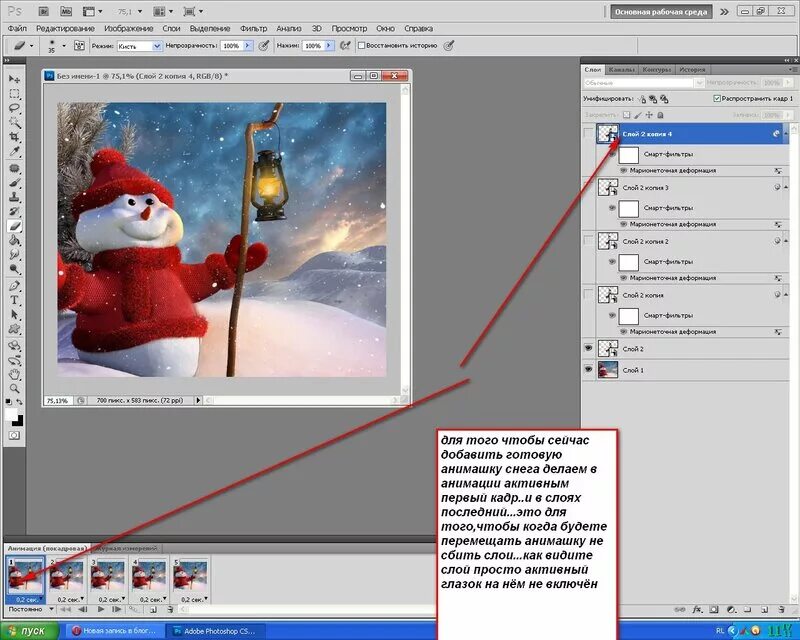Viewport: 800px width, 640px height.
Task: Hide layer Слой 1
Action: [588, 369]
